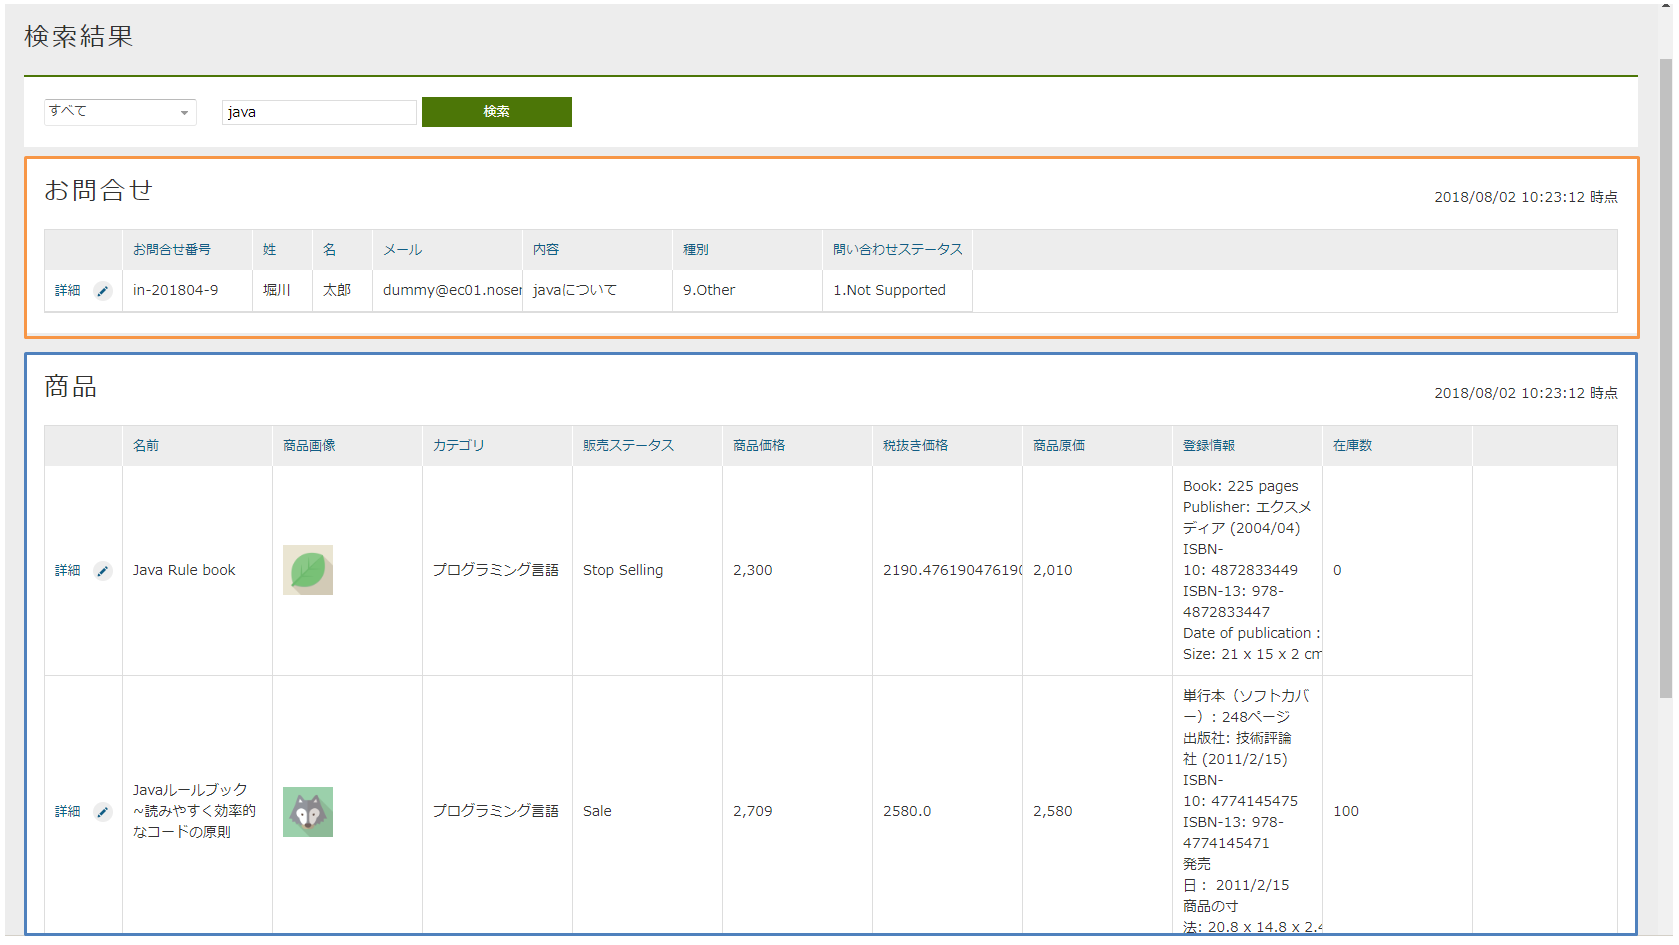Focus the search field containing java

point(319,112)
